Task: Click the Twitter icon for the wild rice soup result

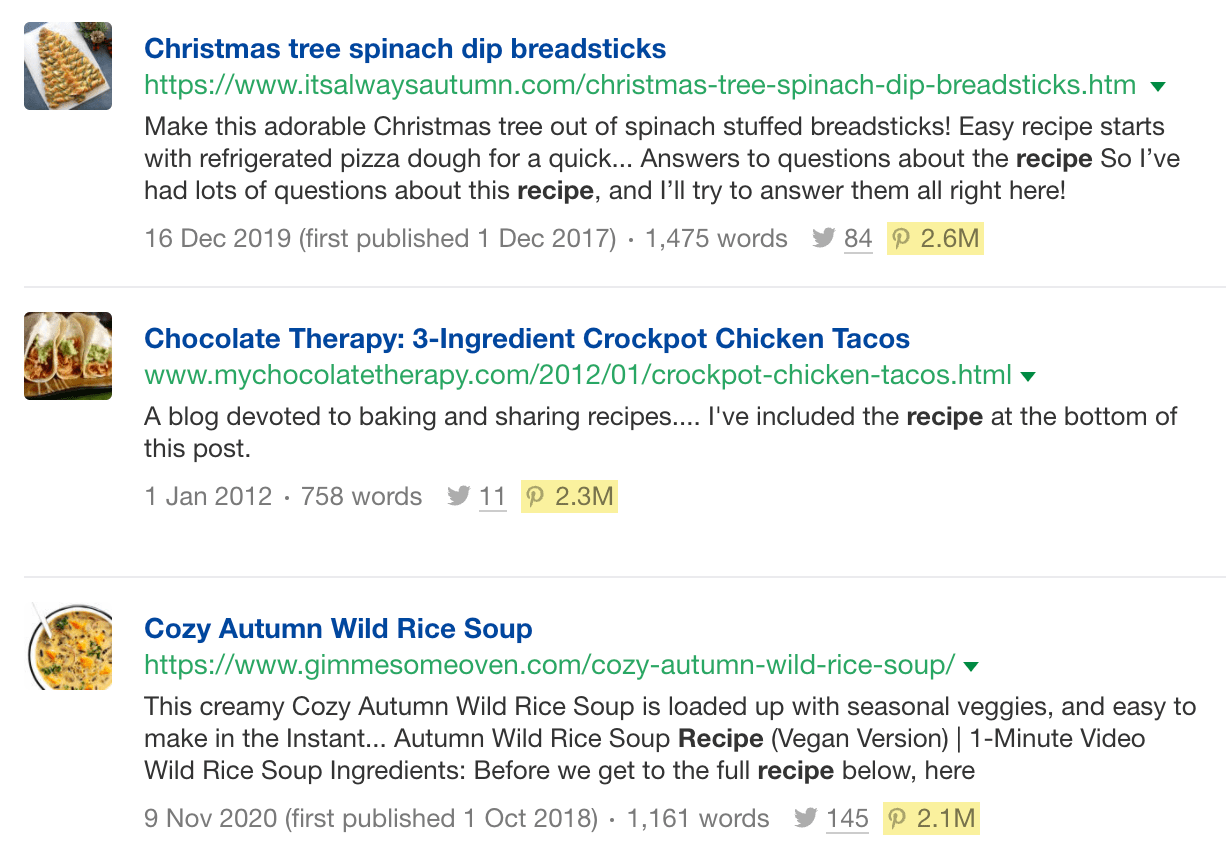Action: coord(806,817)
